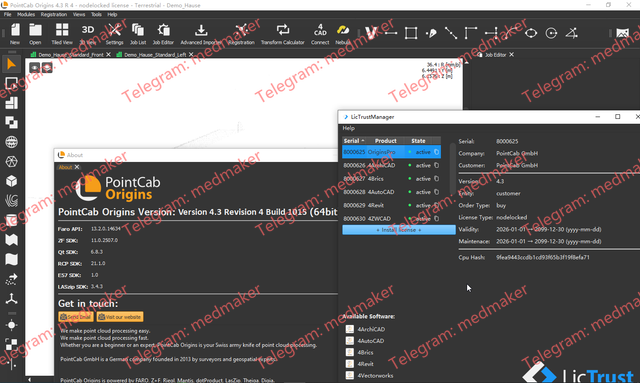Switch to Tiled View in toolbar
640x383 pixels.
click(x=62, y=33)
